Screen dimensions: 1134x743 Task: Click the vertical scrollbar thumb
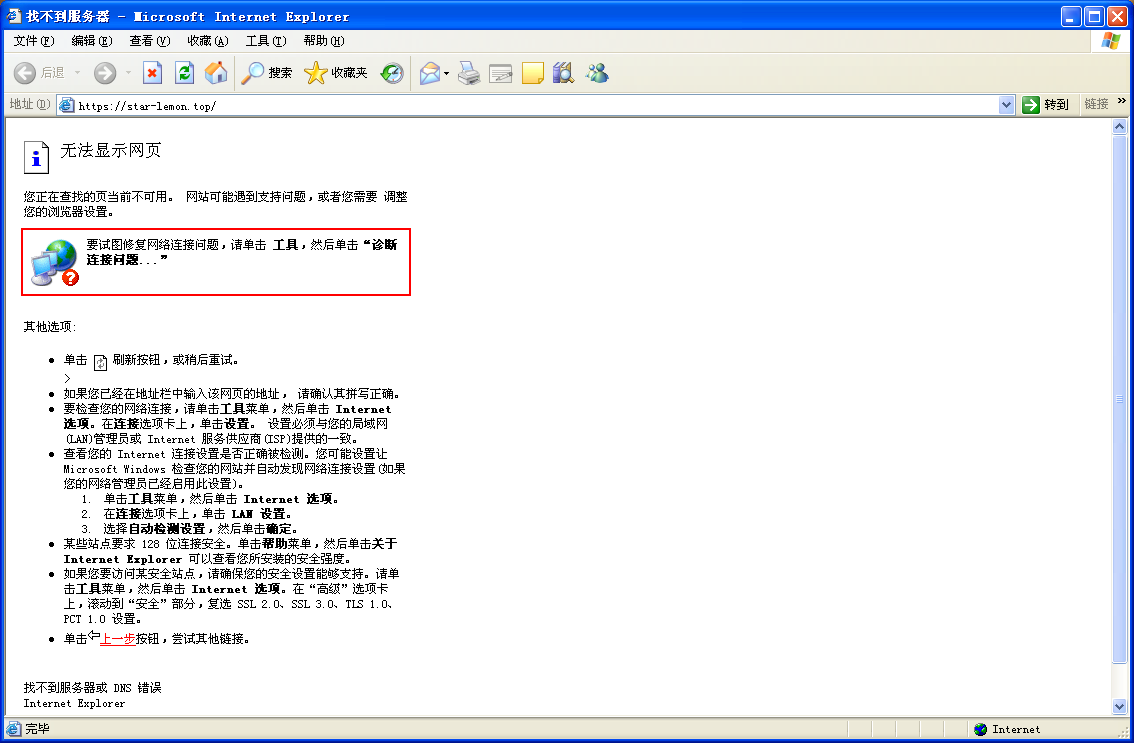(1120, 399)
